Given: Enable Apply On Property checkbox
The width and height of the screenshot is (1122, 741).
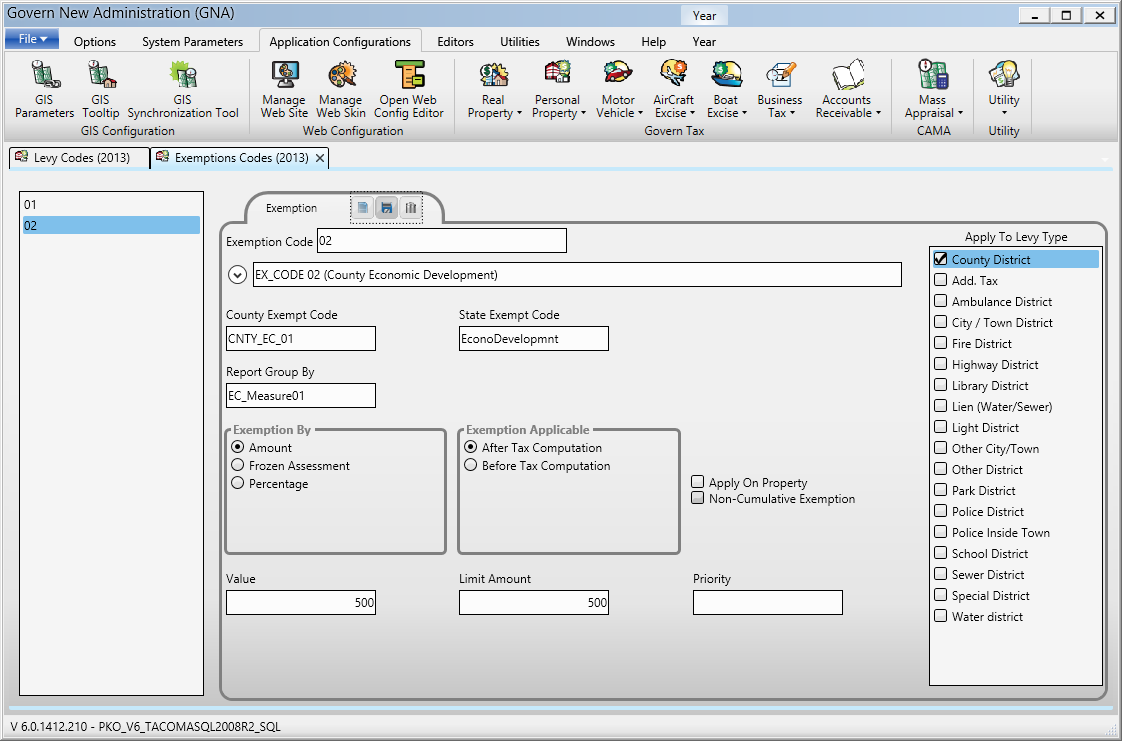Looking at the screenshot, I should pos(698,482).
